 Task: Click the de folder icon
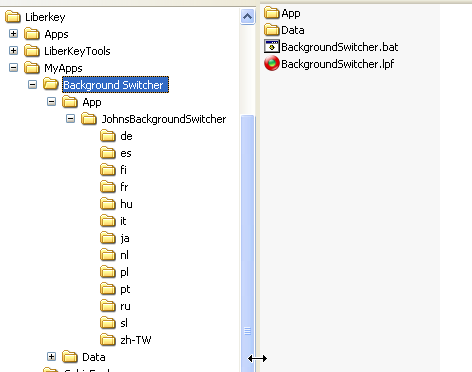[108, 136]
